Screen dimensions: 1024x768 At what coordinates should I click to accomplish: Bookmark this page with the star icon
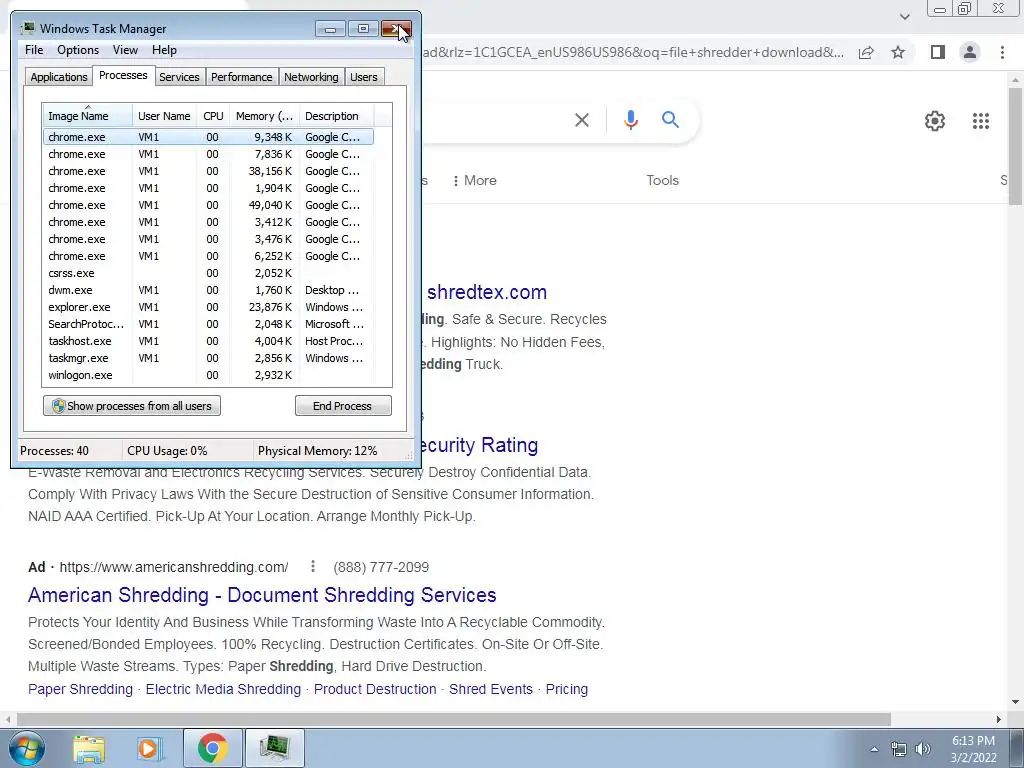click(x=898, y=52)
